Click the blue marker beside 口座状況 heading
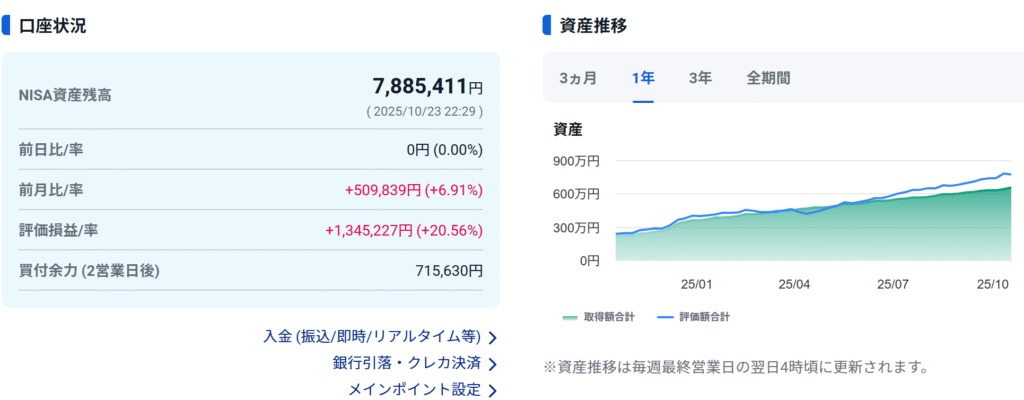Screen dimensions: 1024x400 [x=6, y=25]
